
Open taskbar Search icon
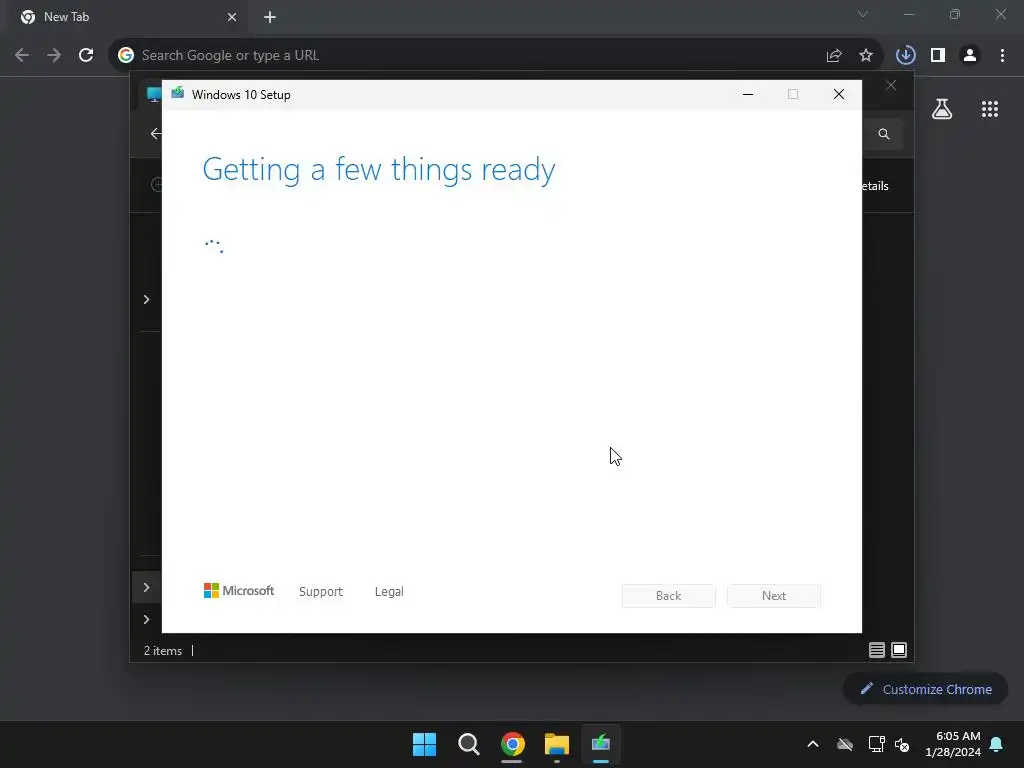469,744
